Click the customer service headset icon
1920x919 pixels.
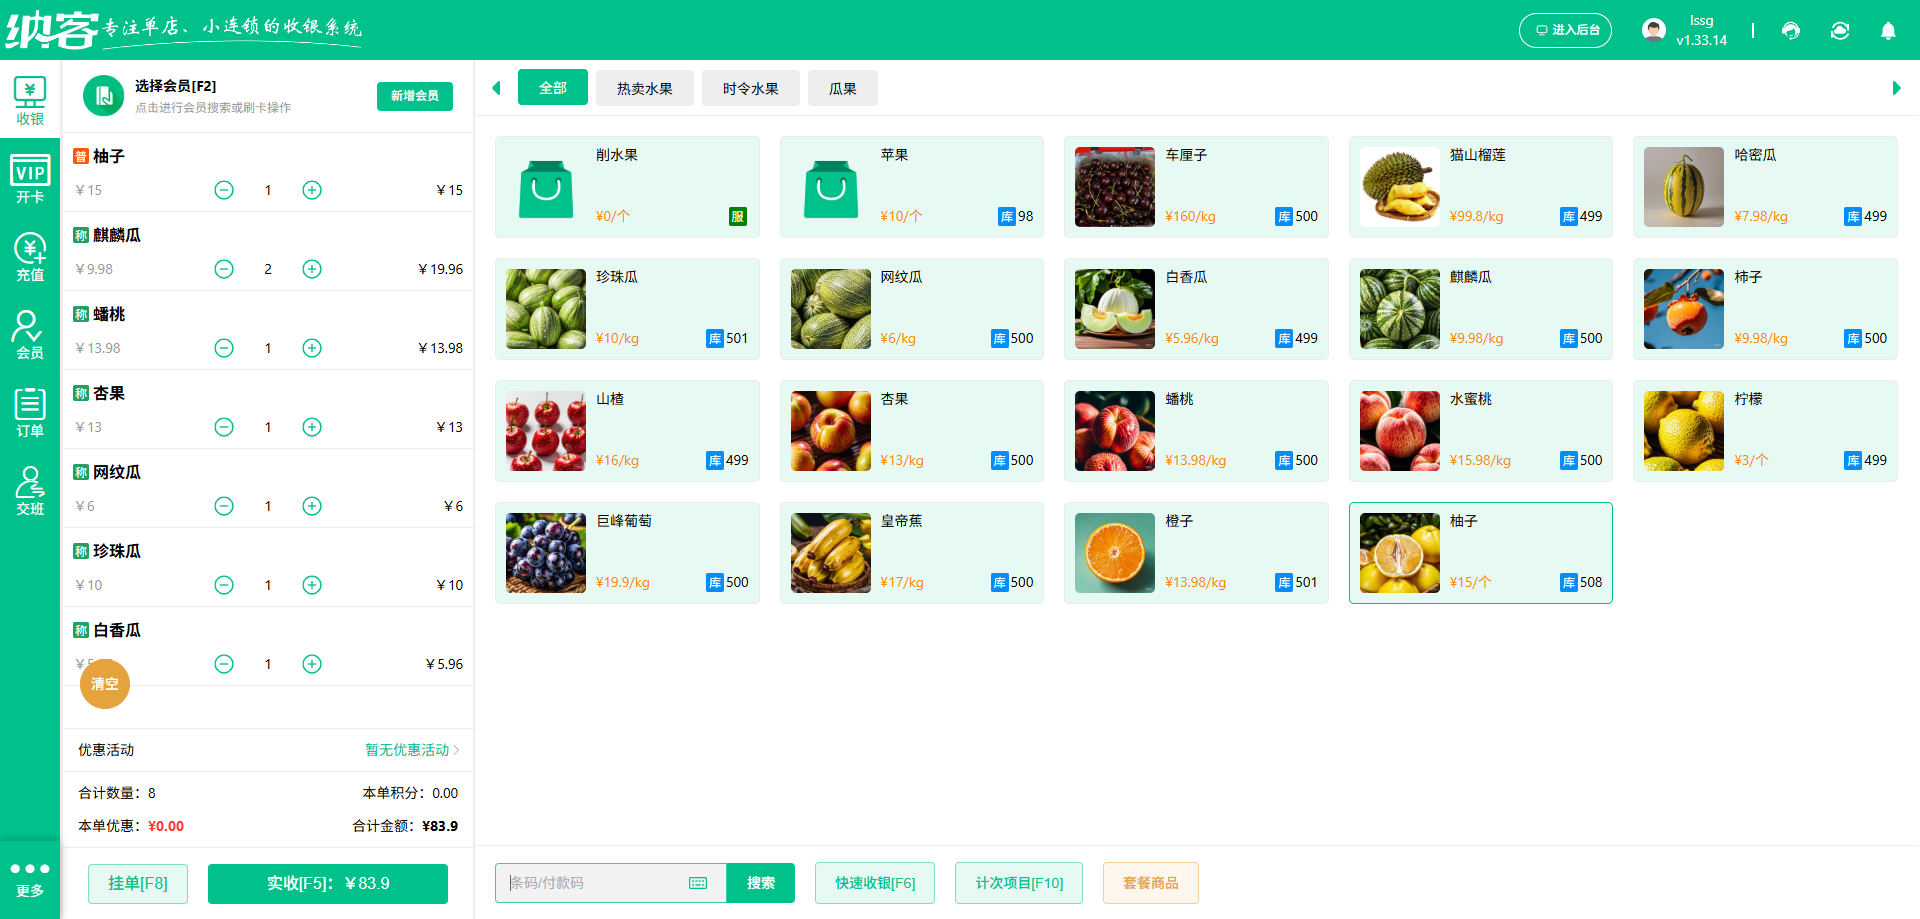[1790, 31]
